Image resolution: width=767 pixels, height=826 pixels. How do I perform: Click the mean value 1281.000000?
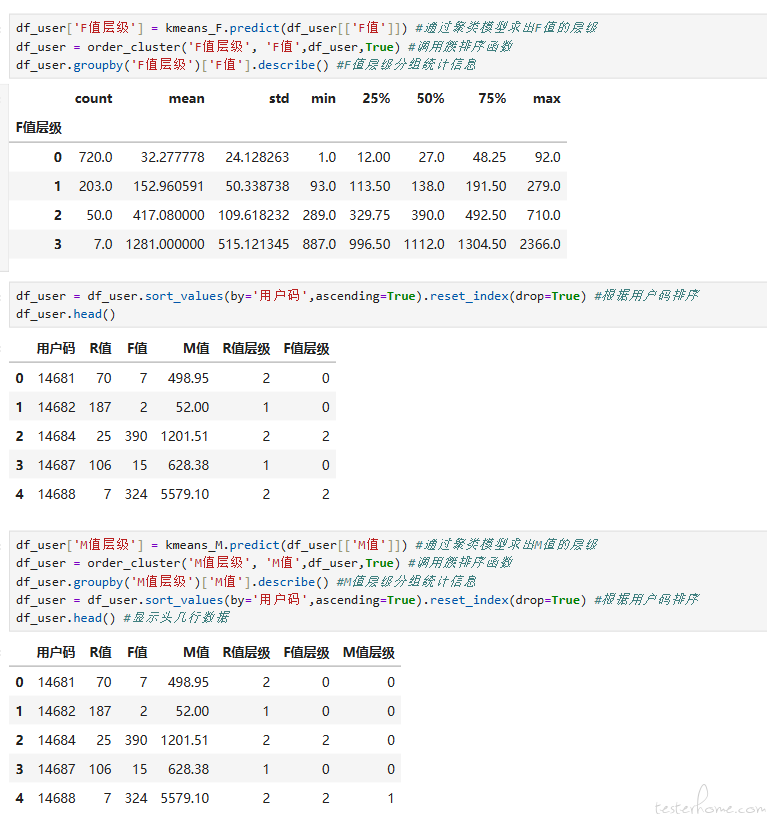[165, 244]
